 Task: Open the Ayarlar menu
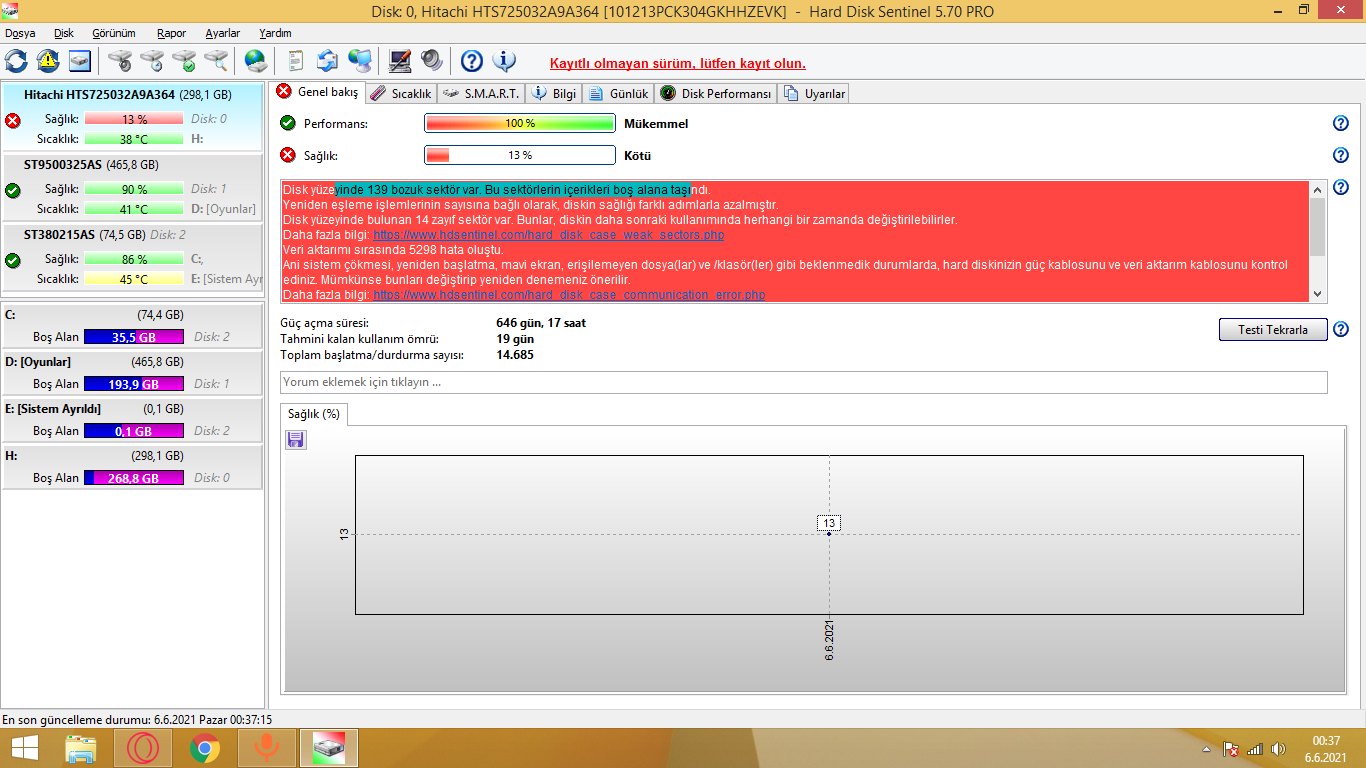pyautogui.click(x=223, y=33)
